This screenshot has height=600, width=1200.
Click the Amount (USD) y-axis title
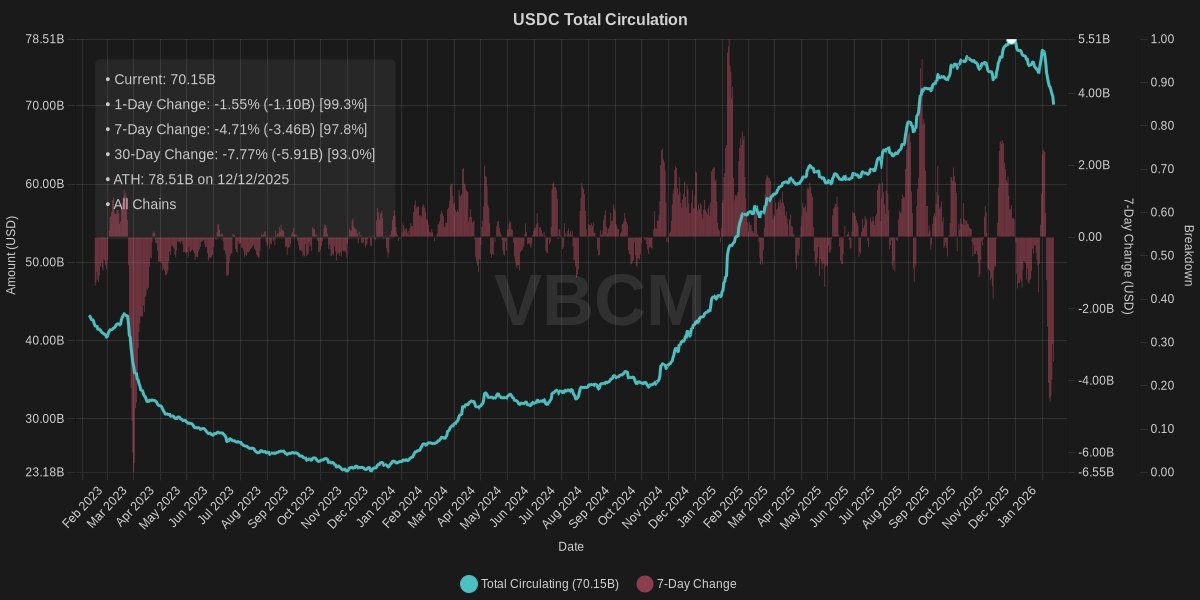tap(12, 255)
